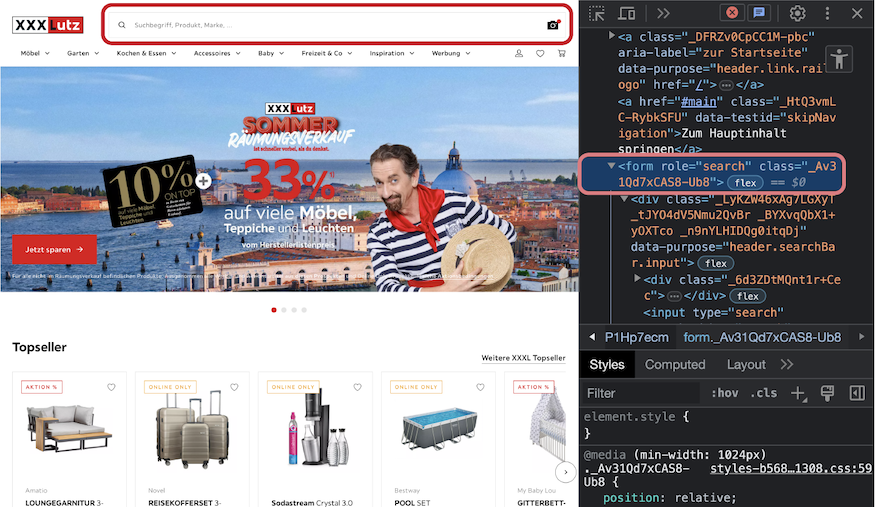Click the search magnifier icon
The image size is (875, 507).
121,25
